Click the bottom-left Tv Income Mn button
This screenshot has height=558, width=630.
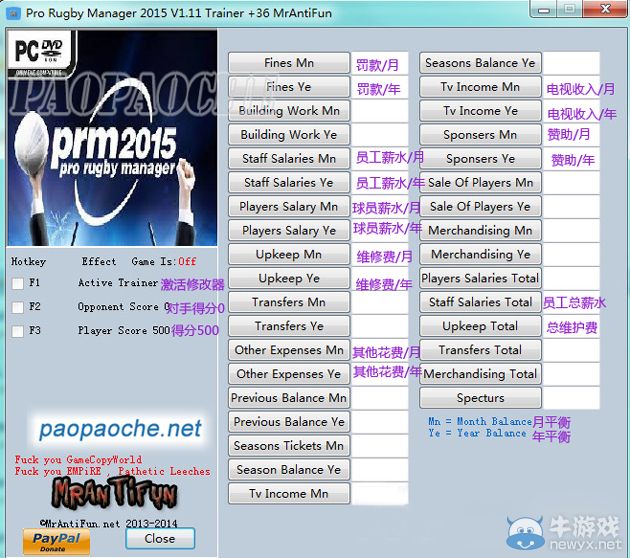[x=289, y=494]
